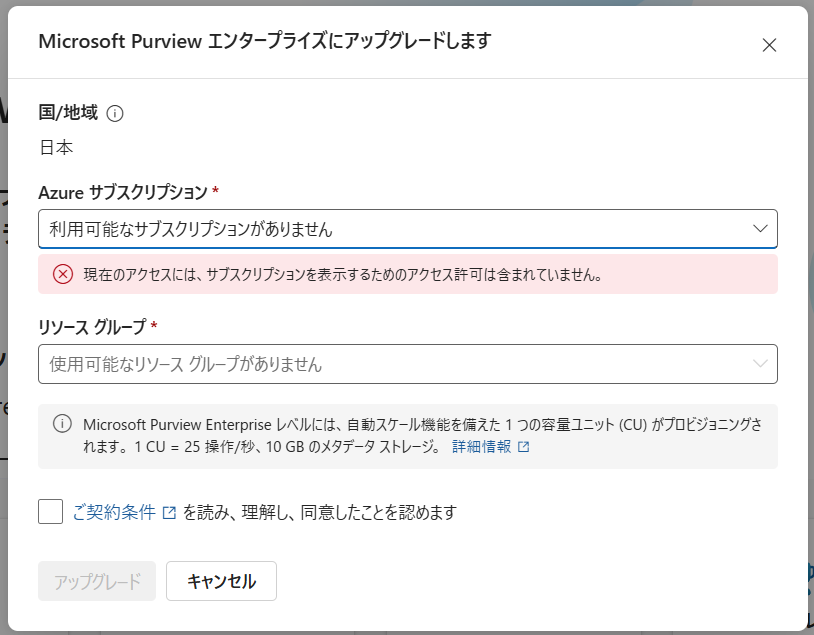The width and height of the screenshot is (814, 635).
Task: Open the 詳細情報 link
Action: [482, 447]
